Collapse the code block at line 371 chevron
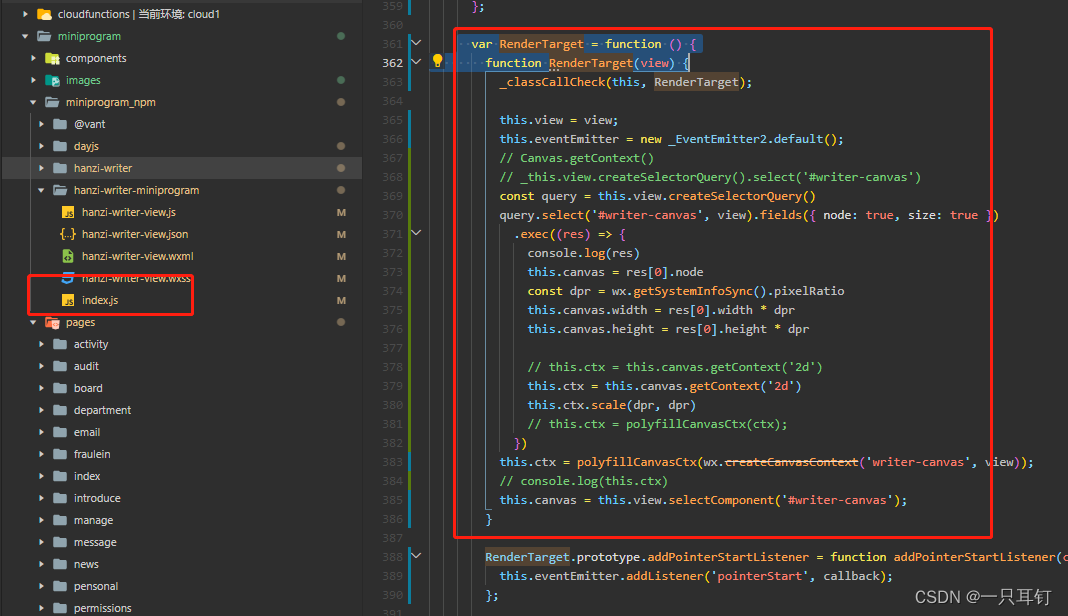 417,232
